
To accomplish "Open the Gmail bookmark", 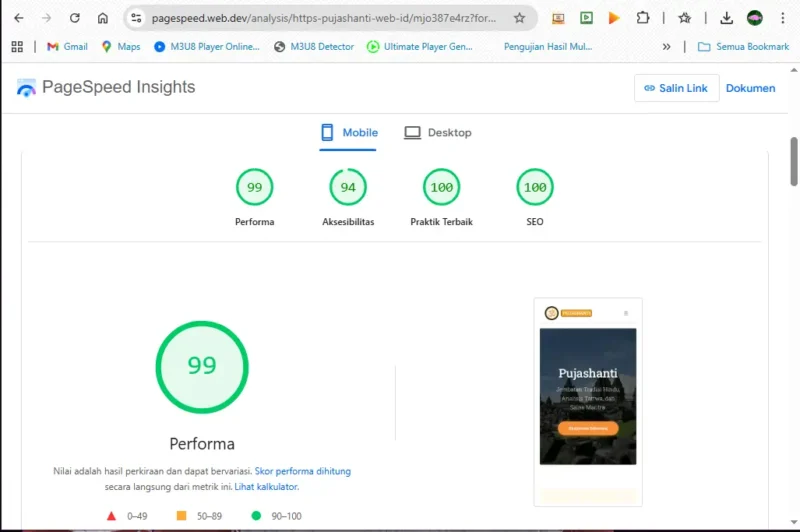I will click(x=67, y=47).
